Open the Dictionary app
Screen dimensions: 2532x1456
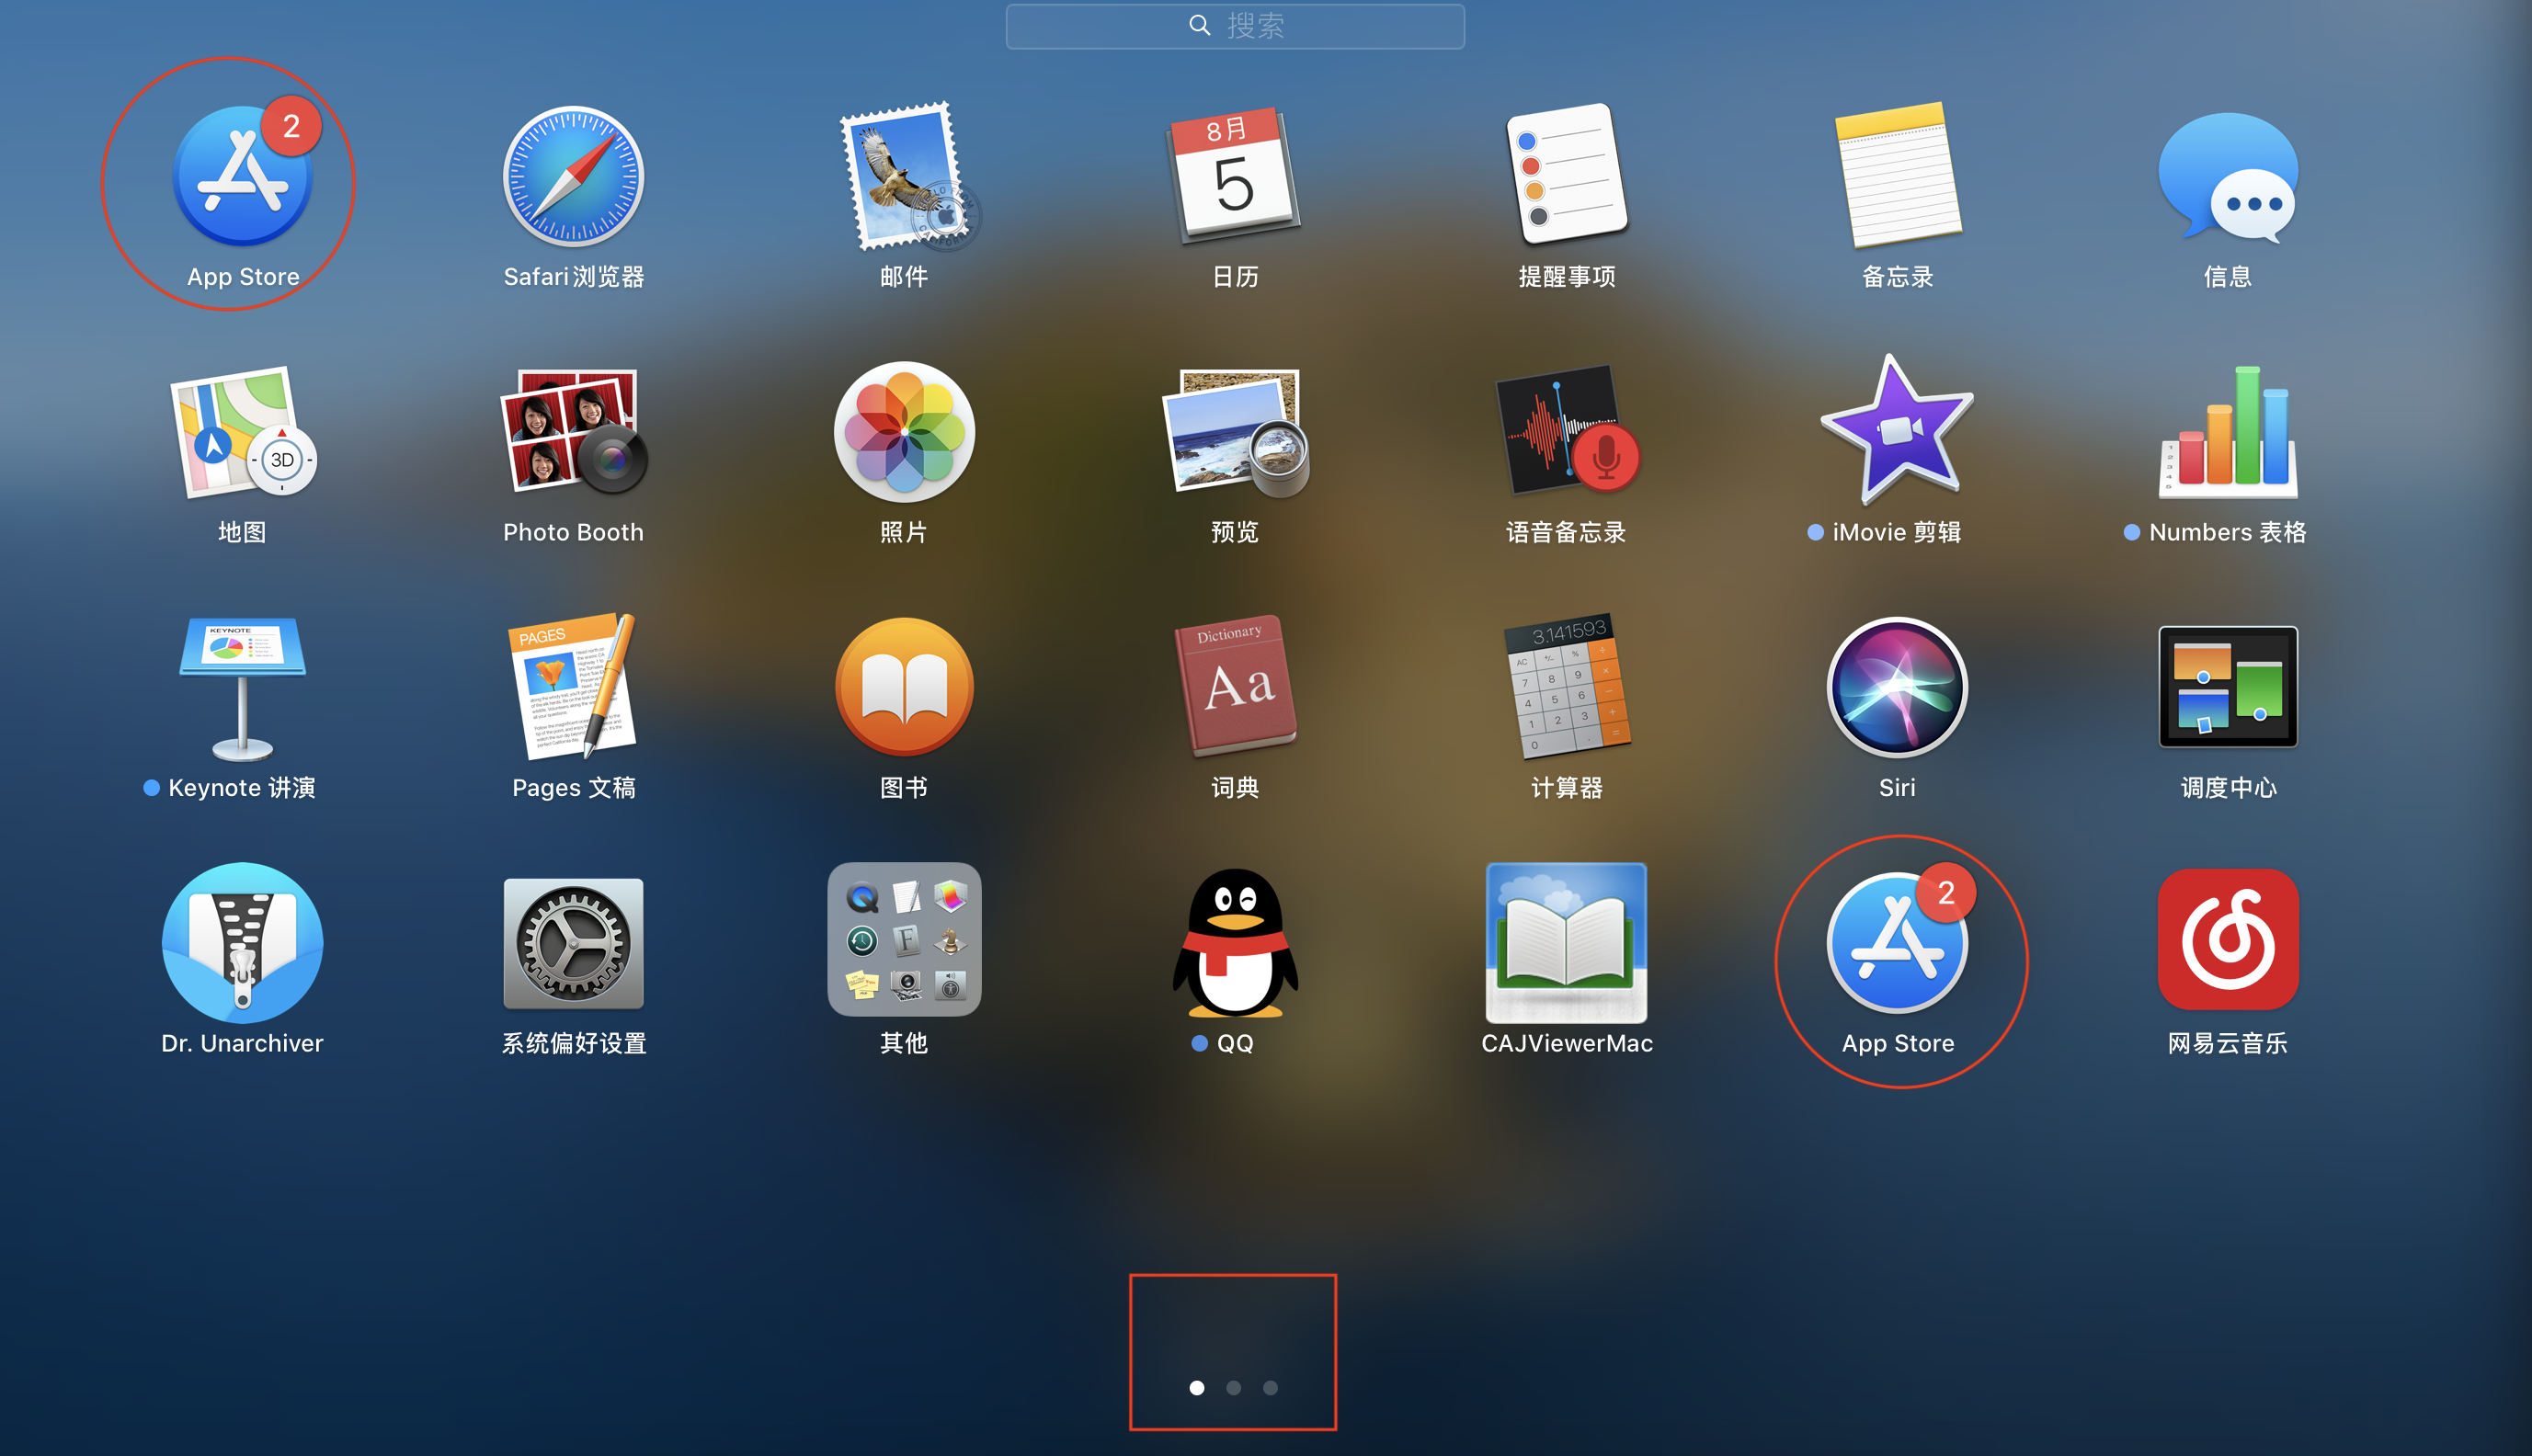[1234, 688]
